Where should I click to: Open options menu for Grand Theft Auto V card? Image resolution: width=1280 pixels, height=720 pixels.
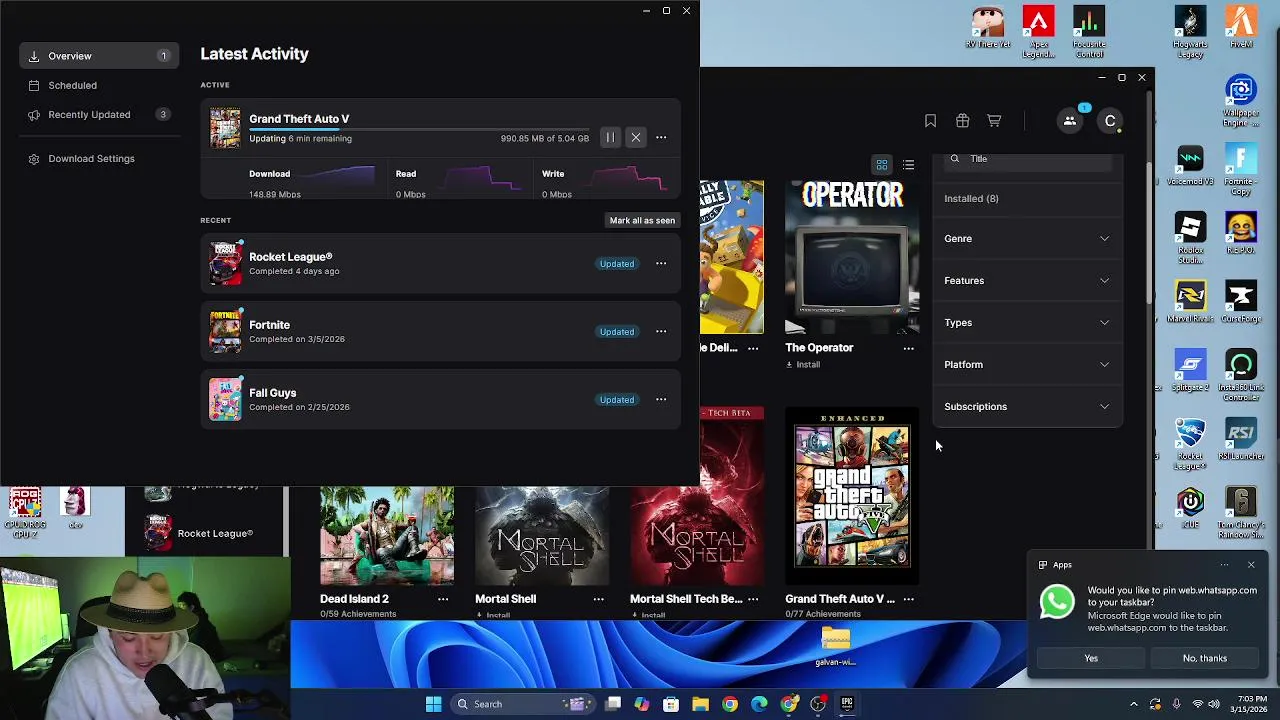(908, 599)
